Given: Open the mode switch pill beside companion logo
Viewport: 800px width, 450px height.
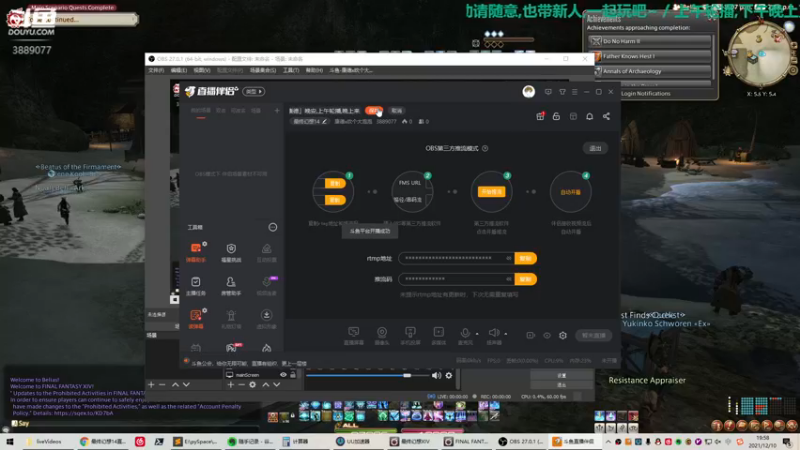Looking at the screenshot, I should [x=254, y=92].
